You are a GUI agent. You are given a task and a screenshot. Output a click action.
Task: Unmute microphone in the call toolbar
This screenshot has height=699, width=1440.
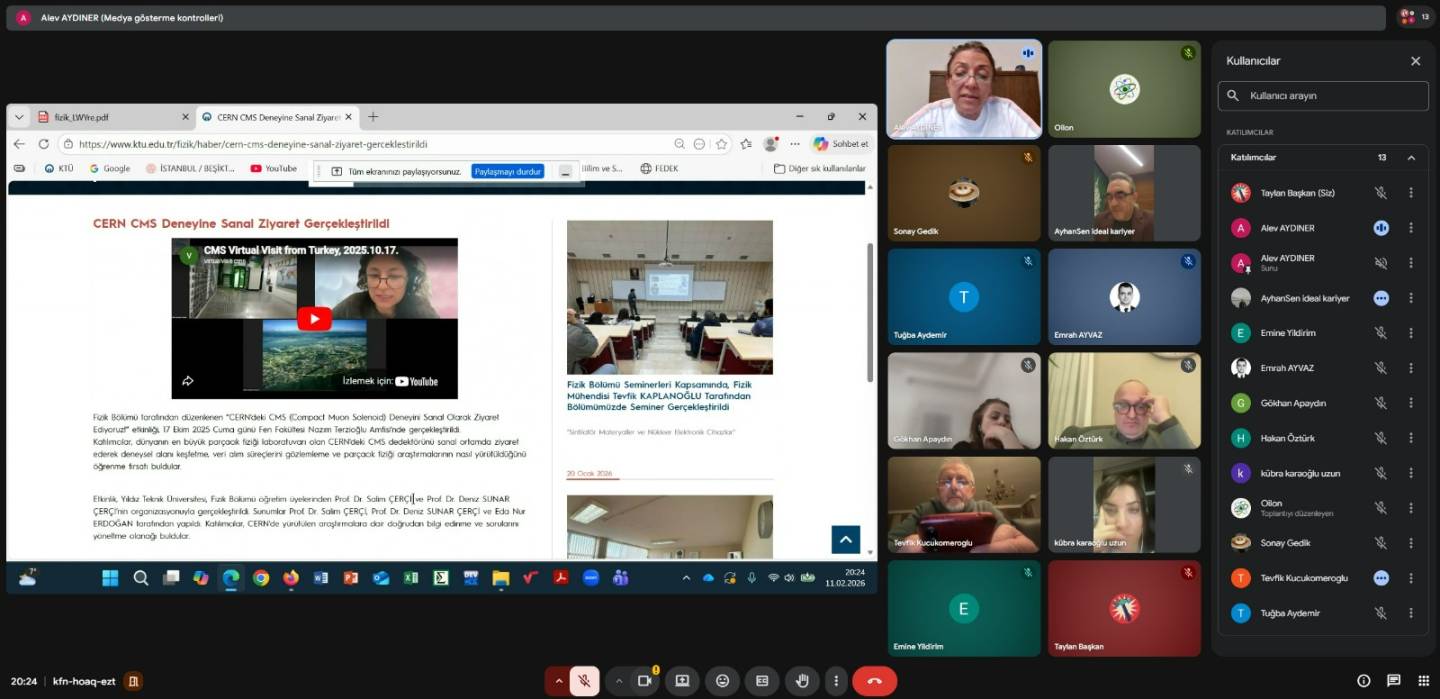coord(585,681)
